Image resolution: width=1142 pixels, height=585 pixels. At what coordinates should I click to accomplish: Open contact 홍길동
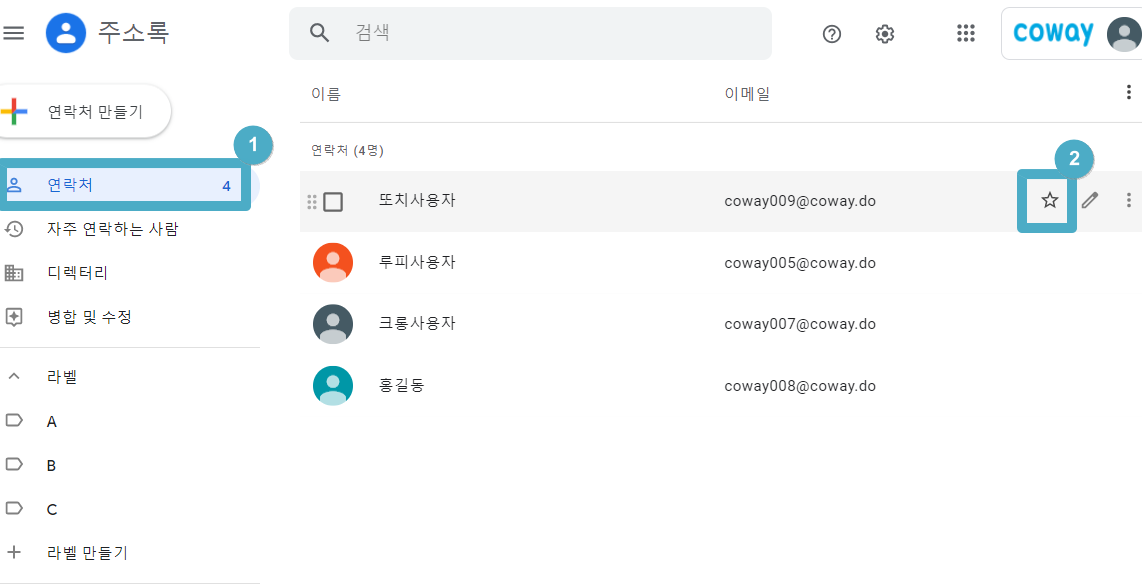(x=401, y=385)
